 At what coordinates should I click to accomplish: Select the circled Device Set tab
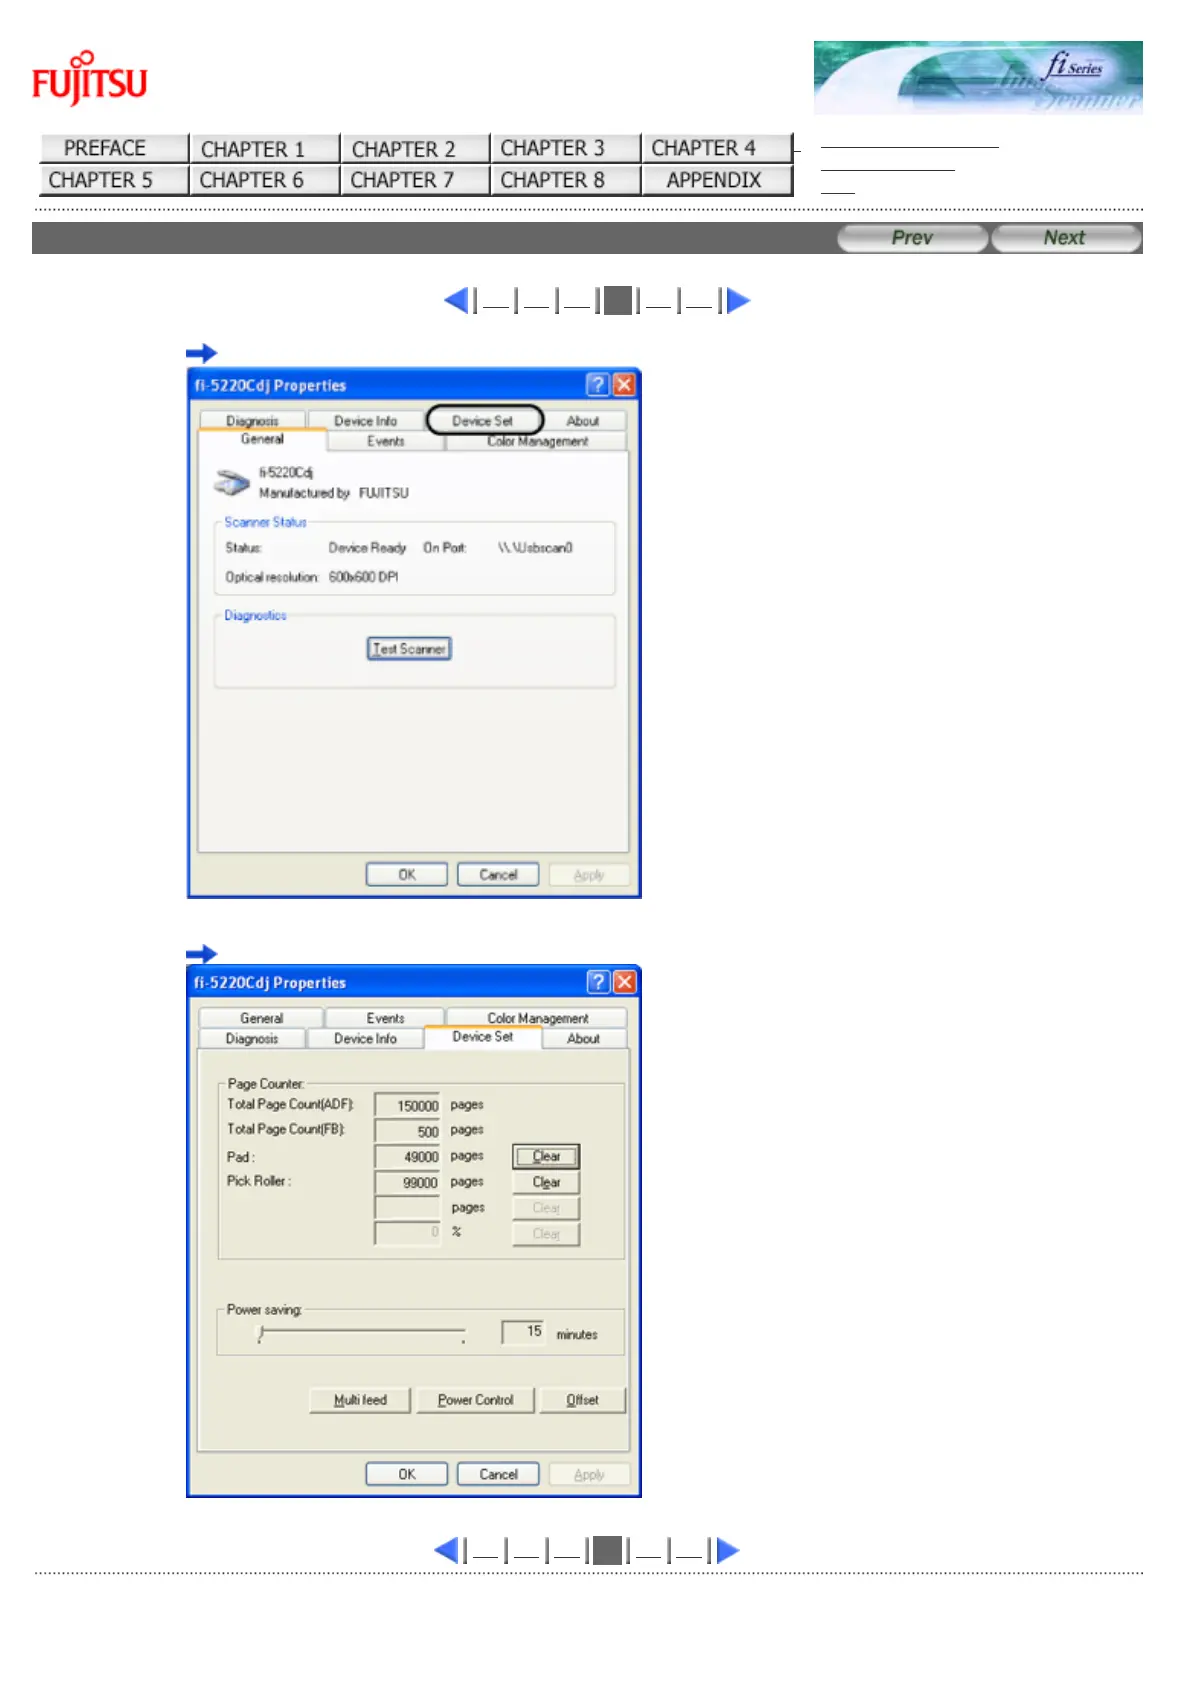point(484,420)
